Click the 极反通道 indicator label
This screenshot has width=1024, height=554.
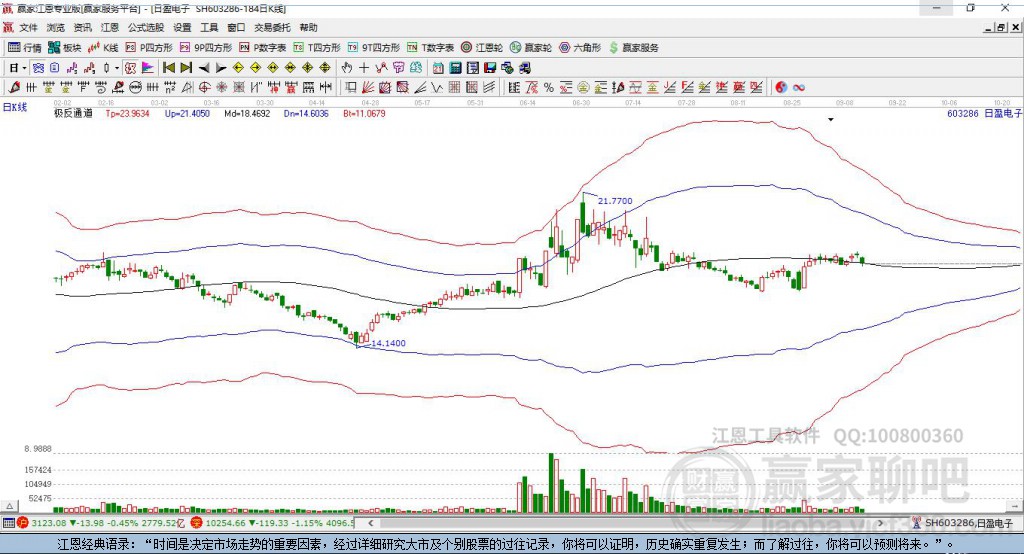73,114
